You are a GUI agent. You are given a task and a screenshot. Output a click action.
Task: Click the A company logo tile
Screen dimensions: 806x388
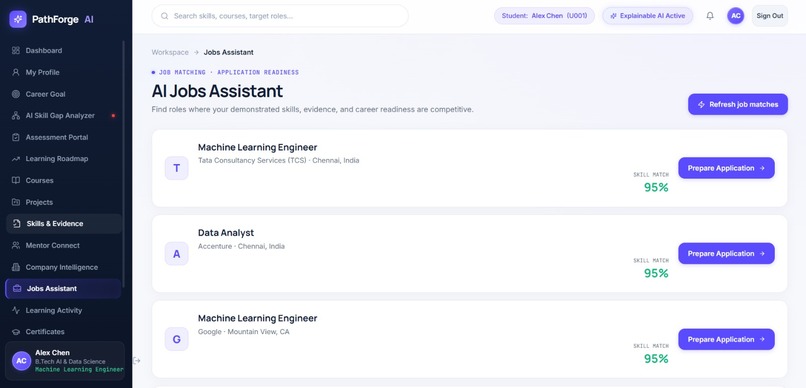pos(176,254)
